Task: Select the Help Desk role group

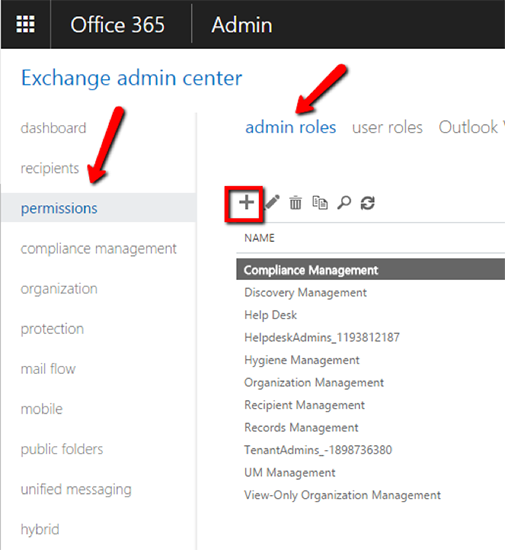Action: pos(270,315)
